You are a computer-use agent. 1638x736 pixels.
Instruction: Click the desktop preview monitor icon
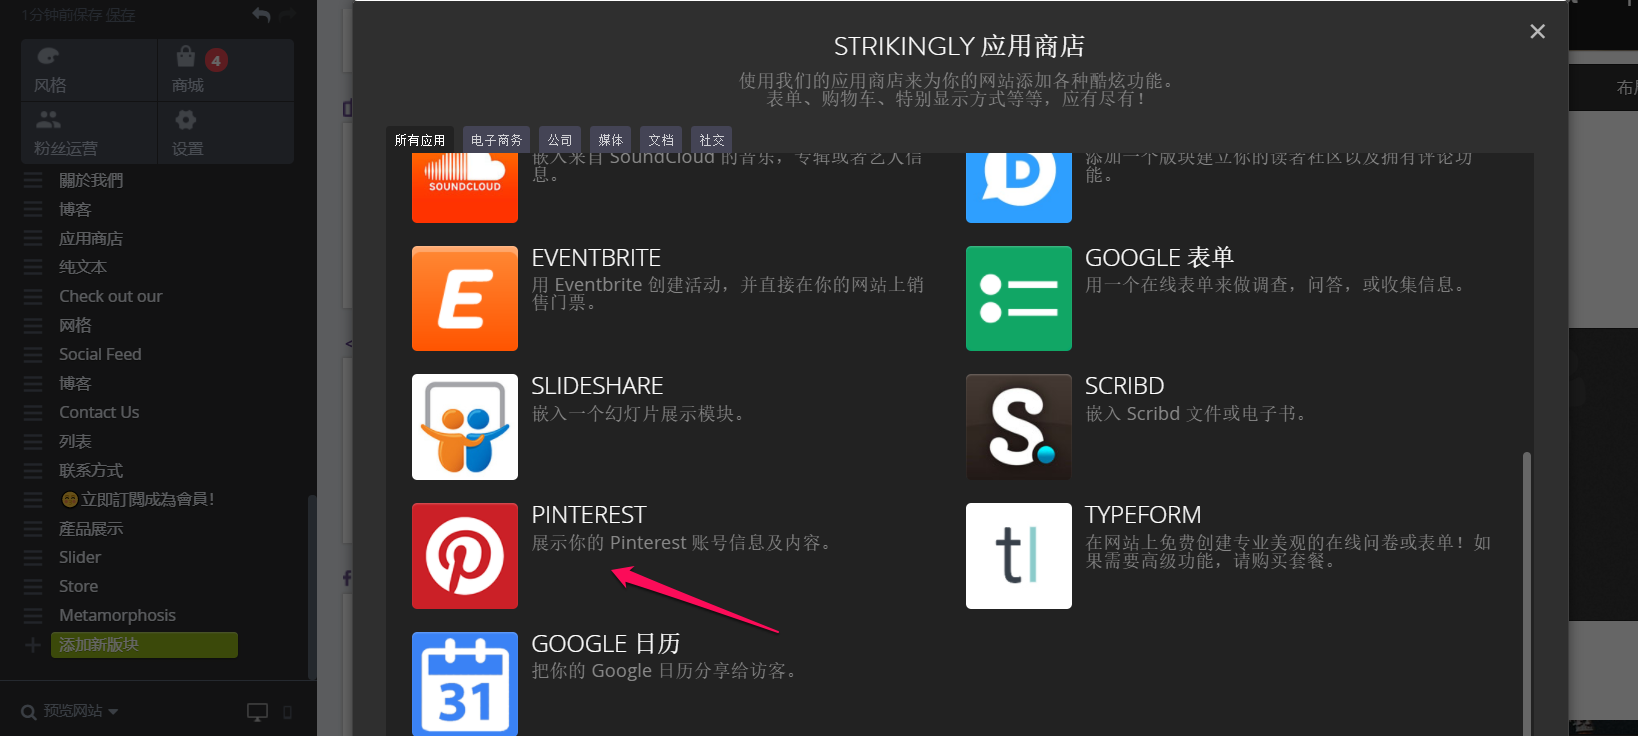258,712
